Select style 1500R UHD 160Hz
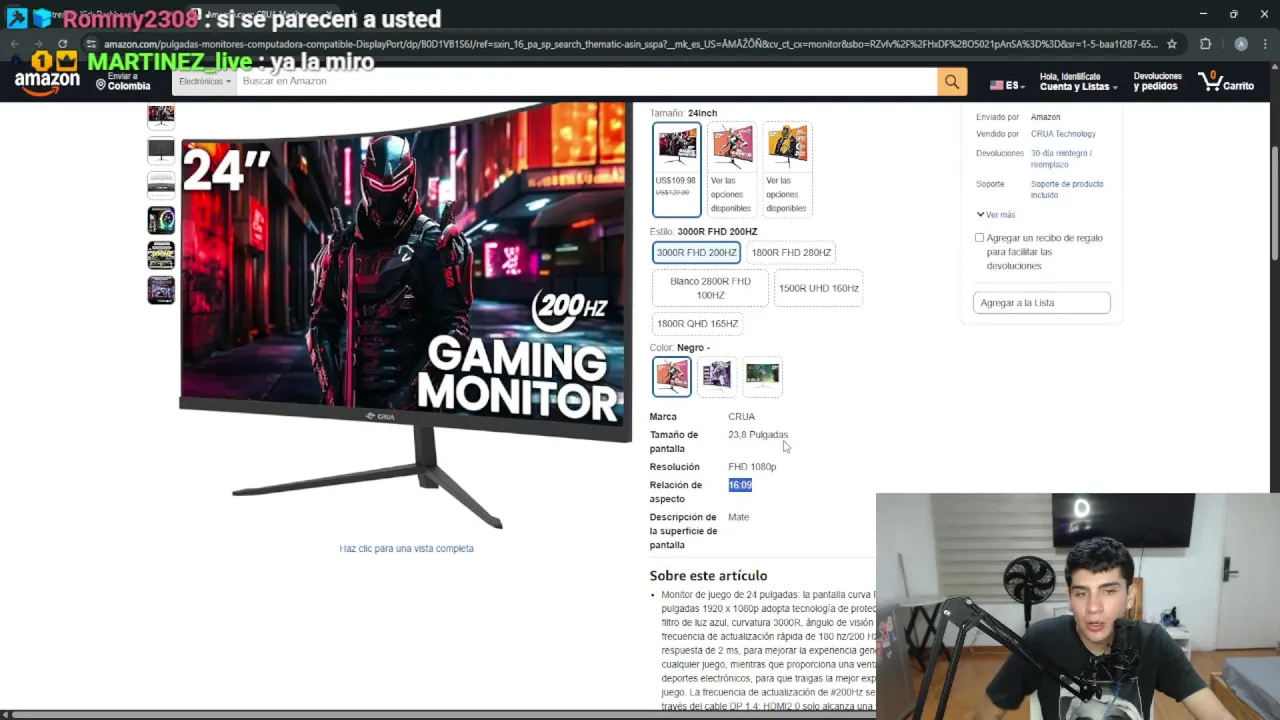The image size is (1280, 720). point(818,288)
